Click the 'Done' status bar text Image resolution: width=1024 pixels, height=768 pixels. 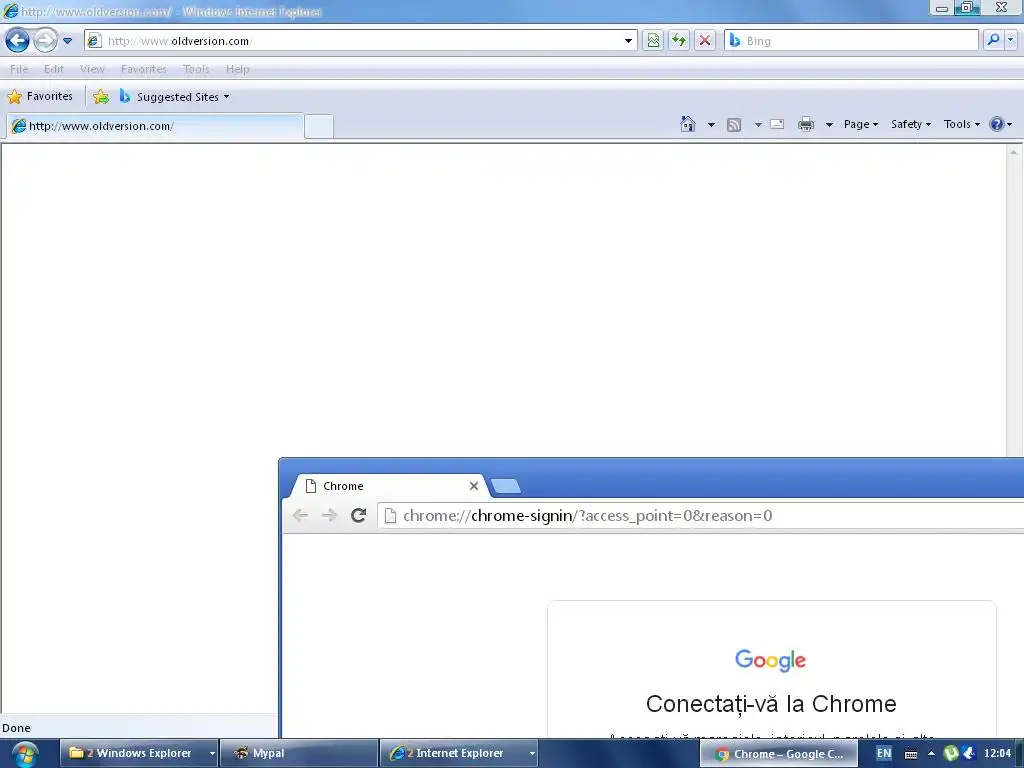[x=16, y=728]
